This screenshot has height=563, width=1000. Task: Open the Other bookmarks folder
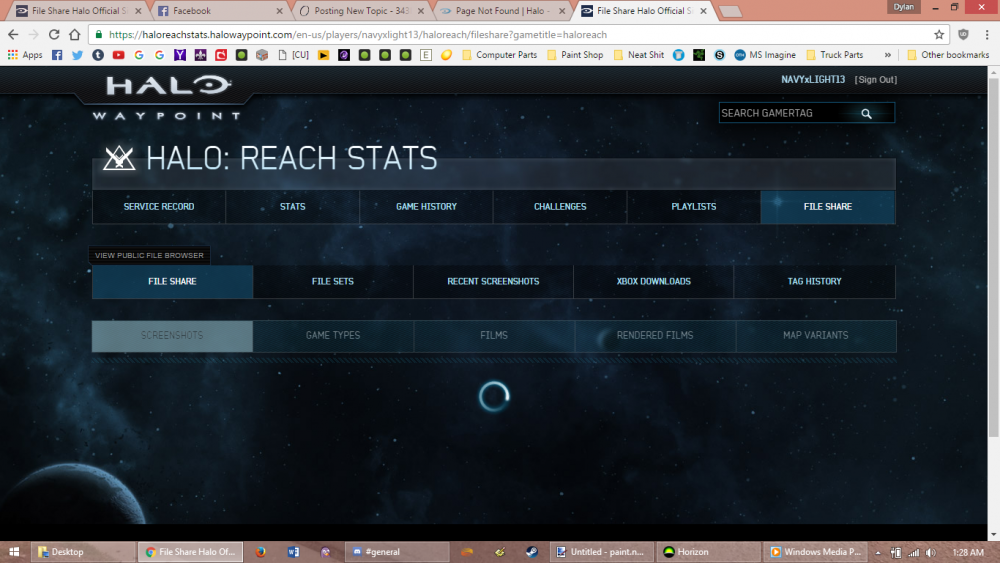point(948,55)
